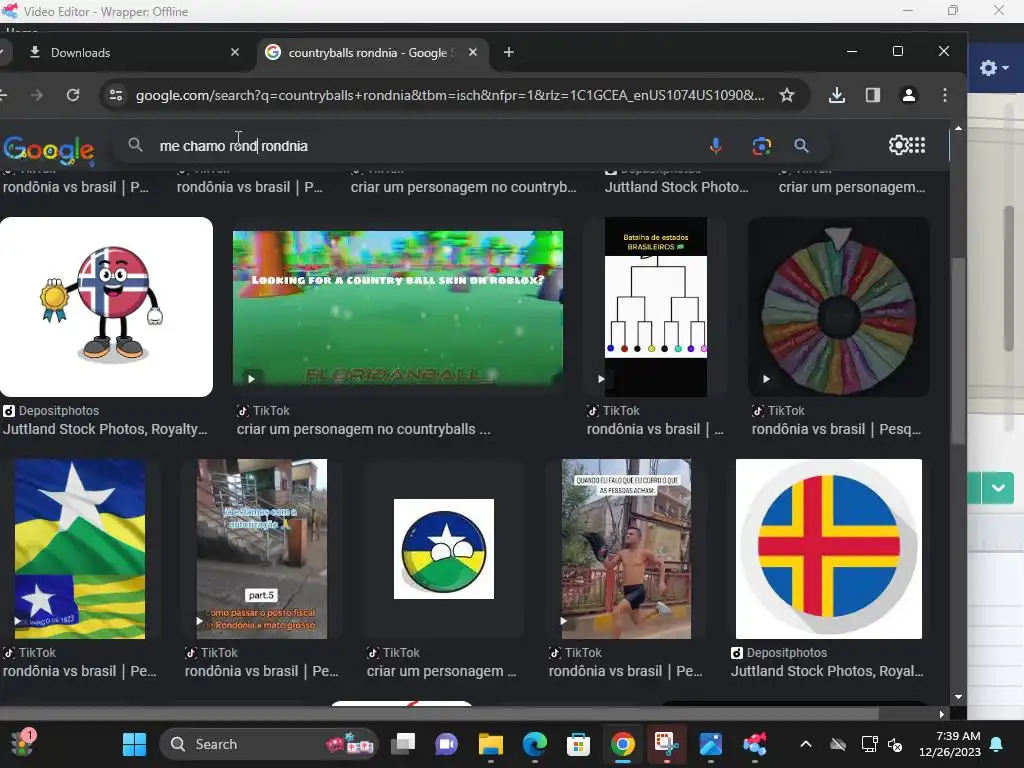The width and height of the screenshot is (1024, 768).
Task: Open the Rondônia waving flag thumbnail
Action: (80, 549)
